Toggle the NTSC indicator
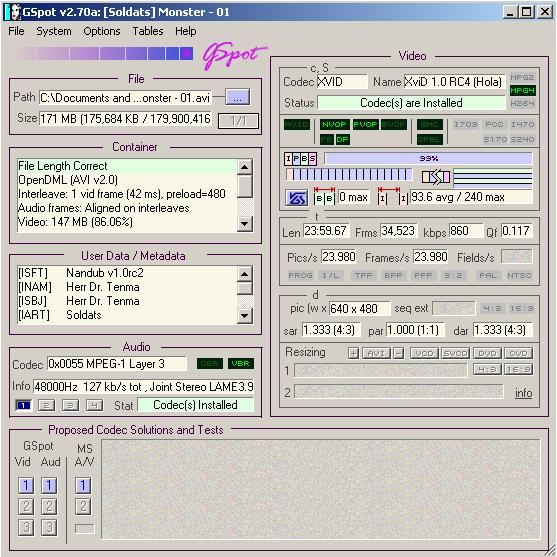 click(x=519, y=275)
